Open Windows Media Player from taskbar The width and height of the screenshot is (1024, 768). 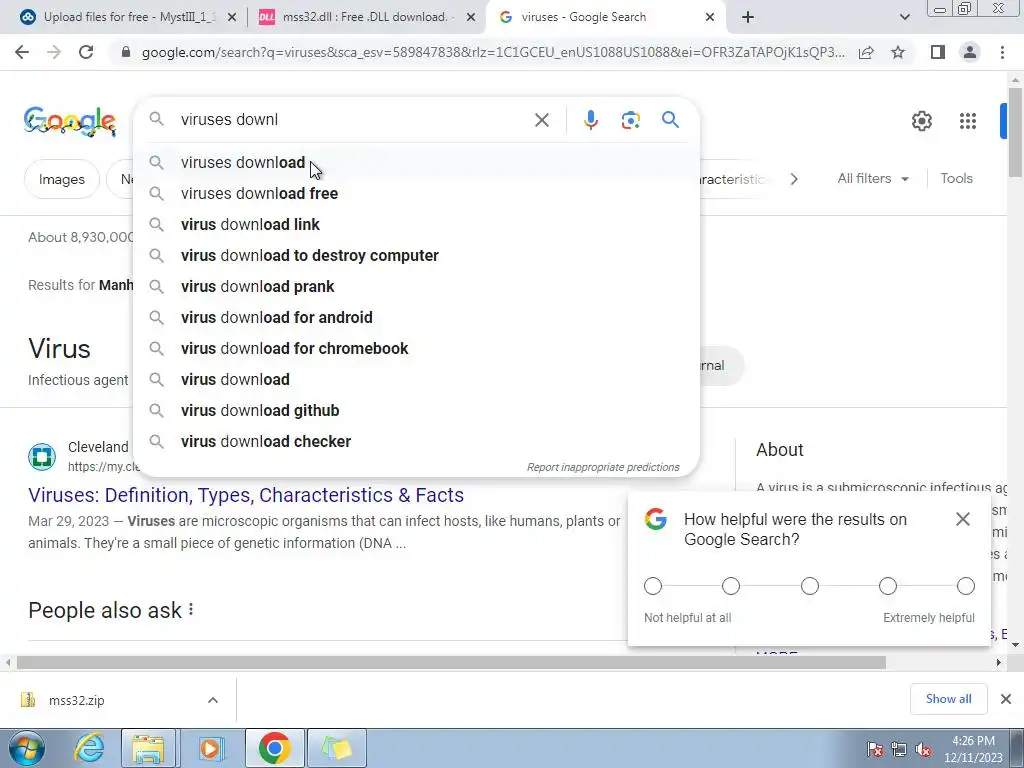tap(210, 748)
